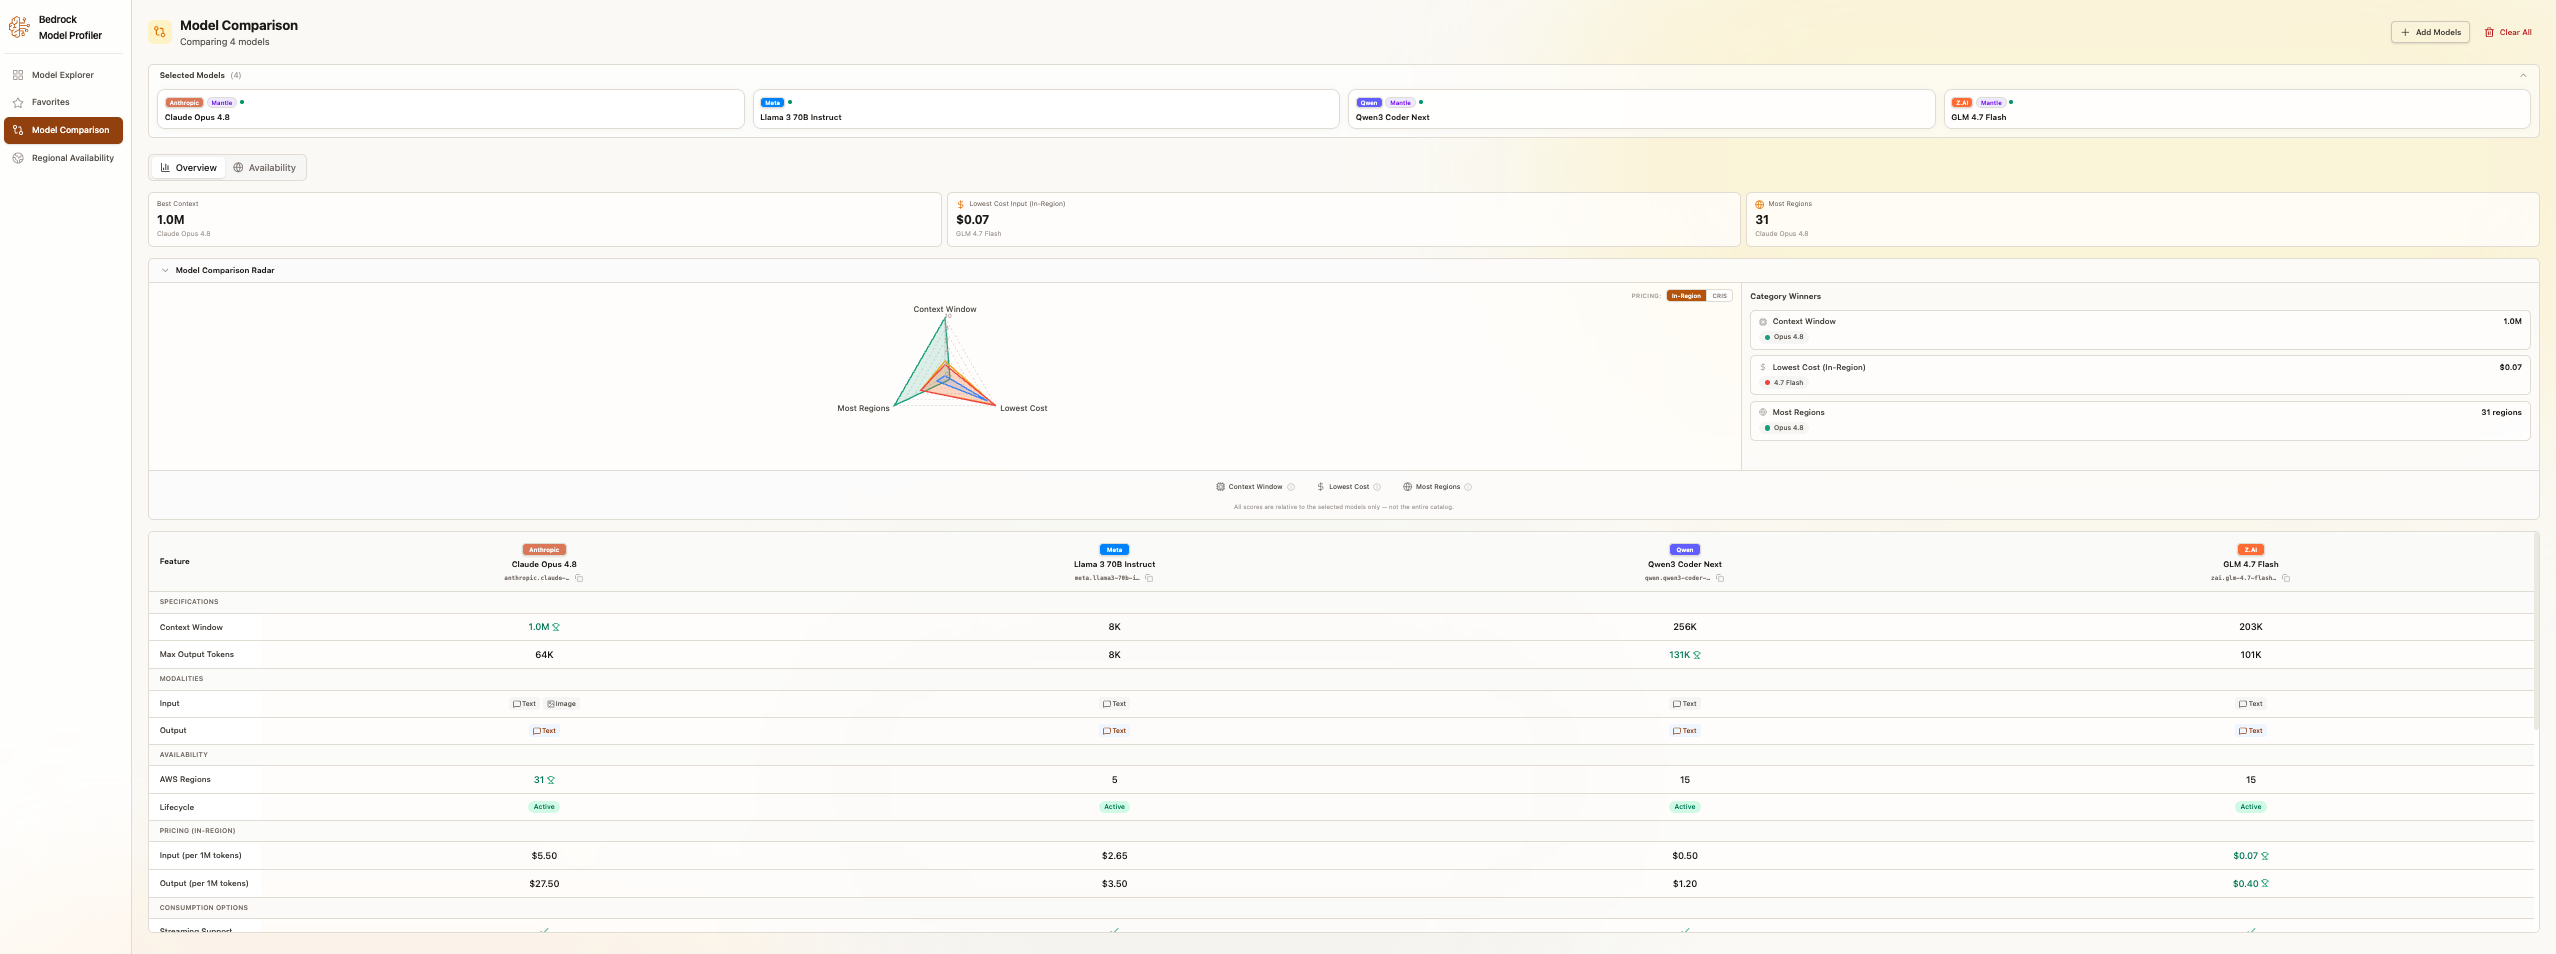This screenshot has height=954, width=2556.
Task: Click the plus icon on Add Models
Action: 2405,32
